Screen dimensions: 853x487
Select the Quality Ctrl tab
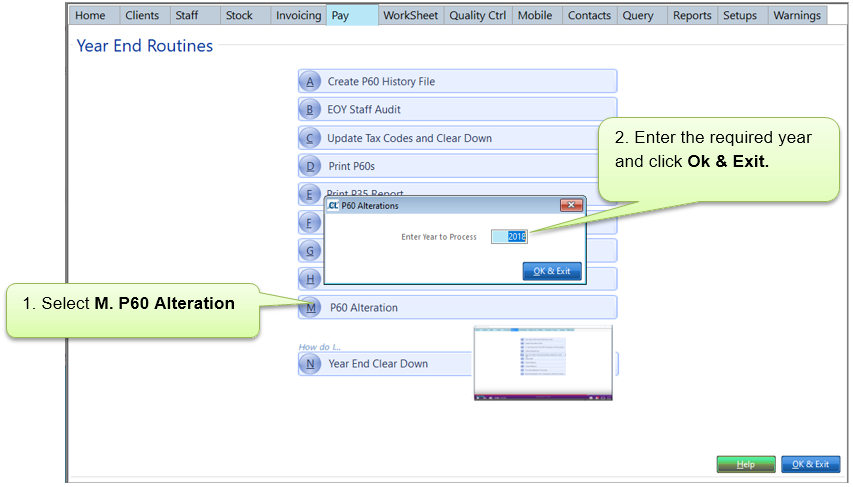tap(477, 15)
